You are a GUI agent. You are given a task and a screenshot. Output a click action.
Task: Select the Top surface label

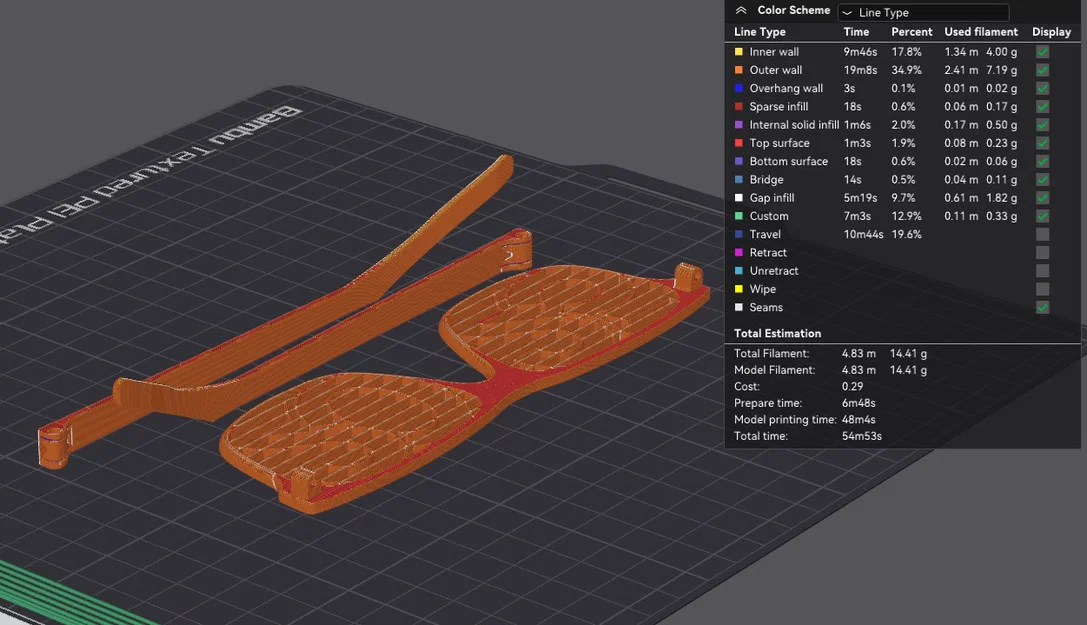[x=779, y=143]
